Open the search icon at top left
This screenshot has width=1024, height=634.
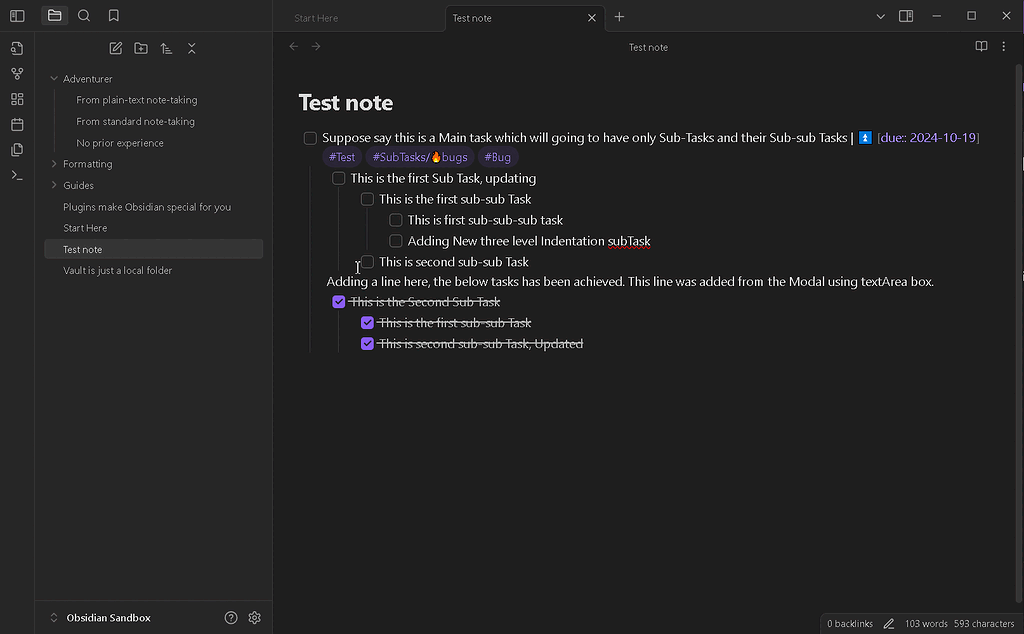click(x=82, y=16)
